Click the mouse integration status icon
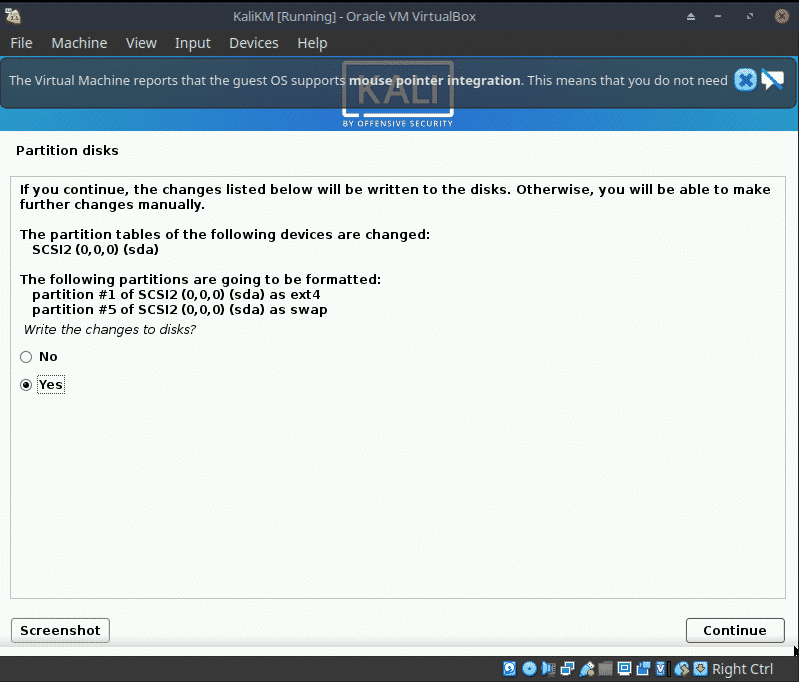Image resolution: width=799 pixels, height=682 pixels. click(x=681, y=668)
